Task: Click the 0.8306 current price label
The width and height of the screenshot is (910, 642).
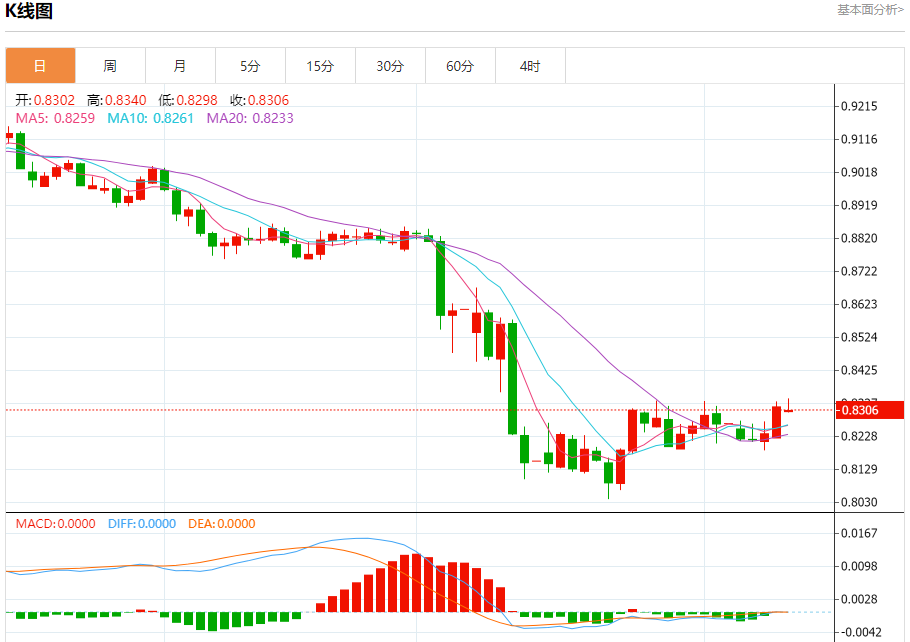Action: [869, 410]
